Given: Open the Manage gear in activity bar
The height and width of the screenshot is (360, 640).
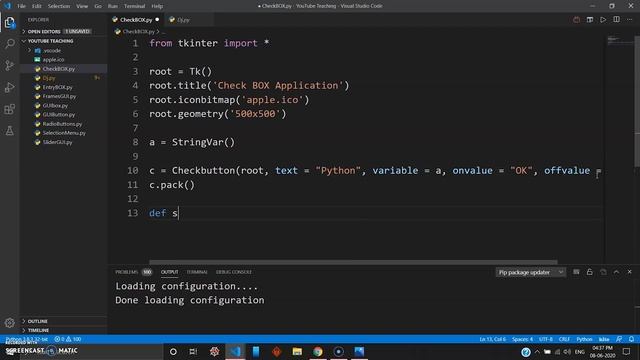Looking at the screenshot, I should (x=9, y=323).
